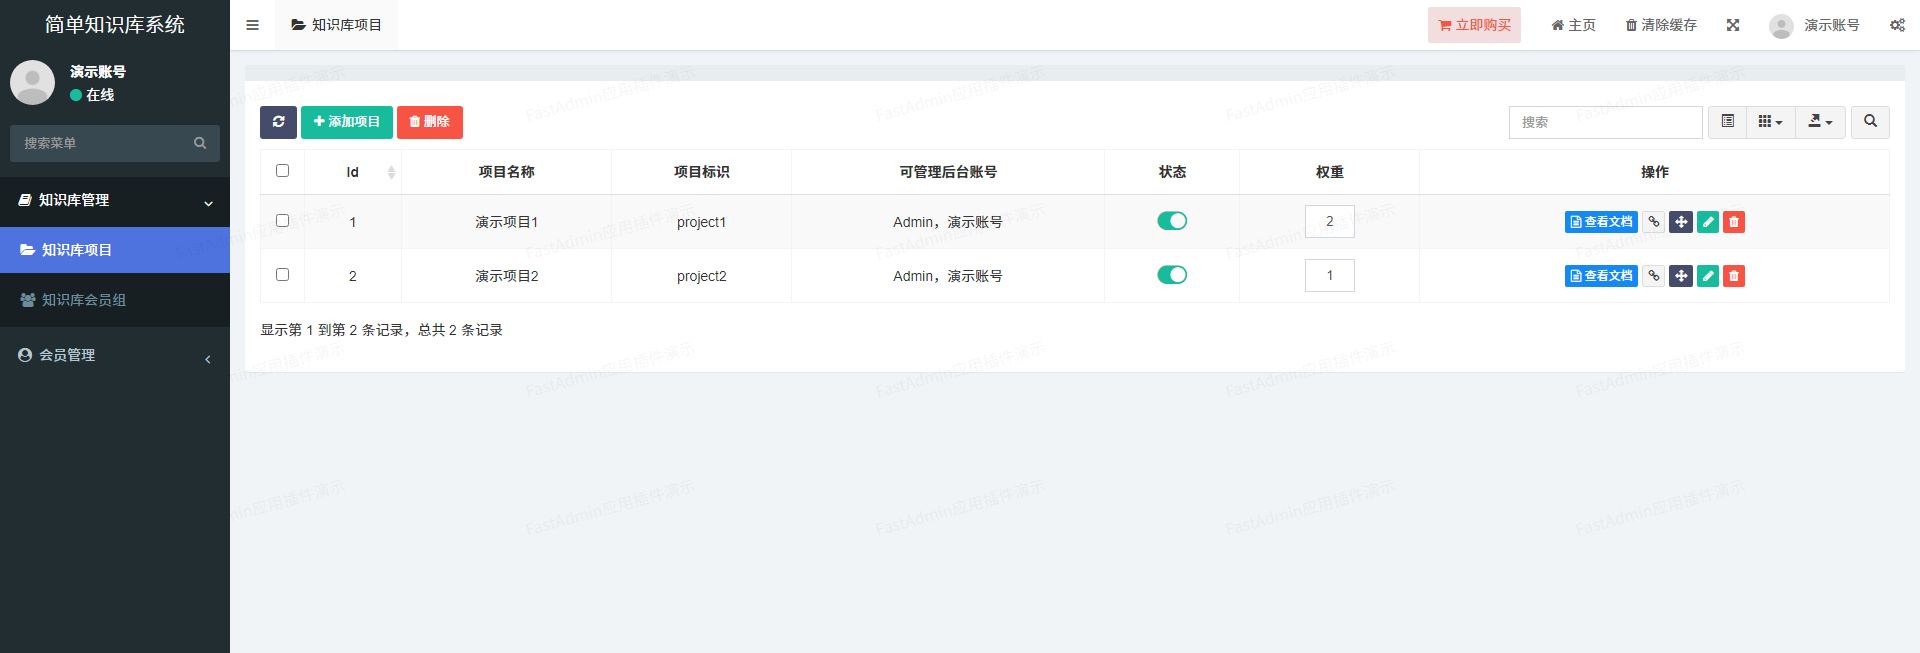Edit 演示项目1 with green pencil icon
This screenshot has width=1920, height=653.
1708,222
